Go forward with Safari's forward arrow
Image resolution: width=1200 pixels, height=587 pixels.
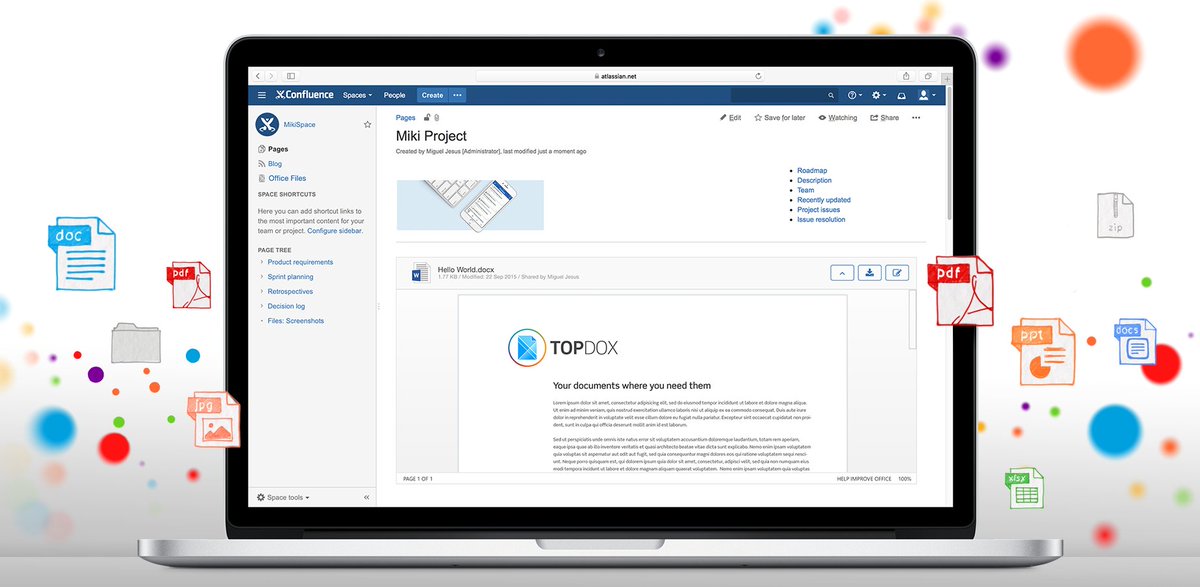(269, 75)
